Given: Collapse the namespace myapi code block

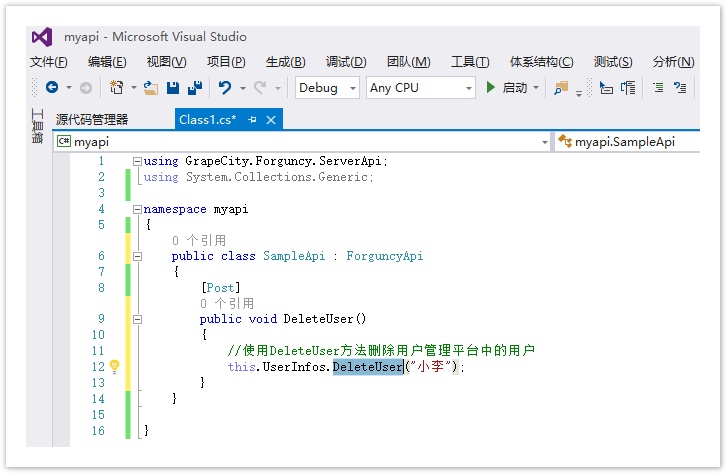Looking at the screenshot, I should (137, 210).
